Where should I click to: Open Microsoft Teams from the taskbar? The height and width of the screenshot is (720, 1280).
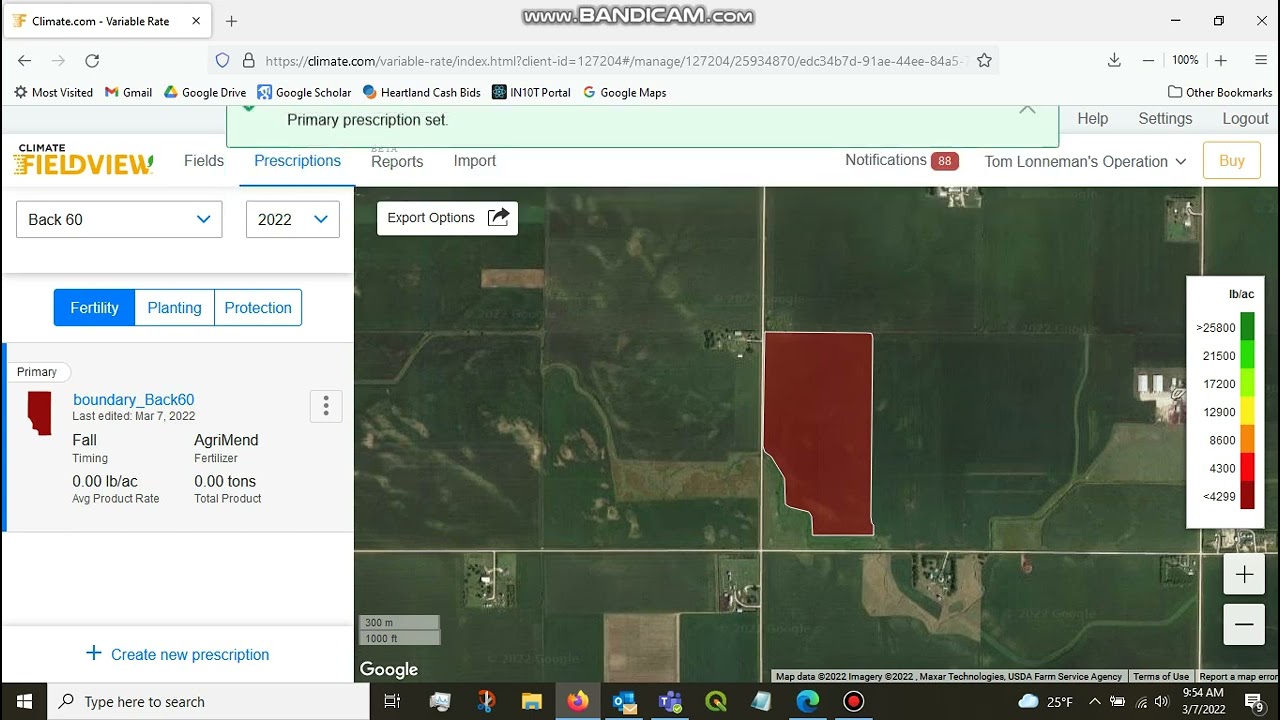(x=670, y=701)
